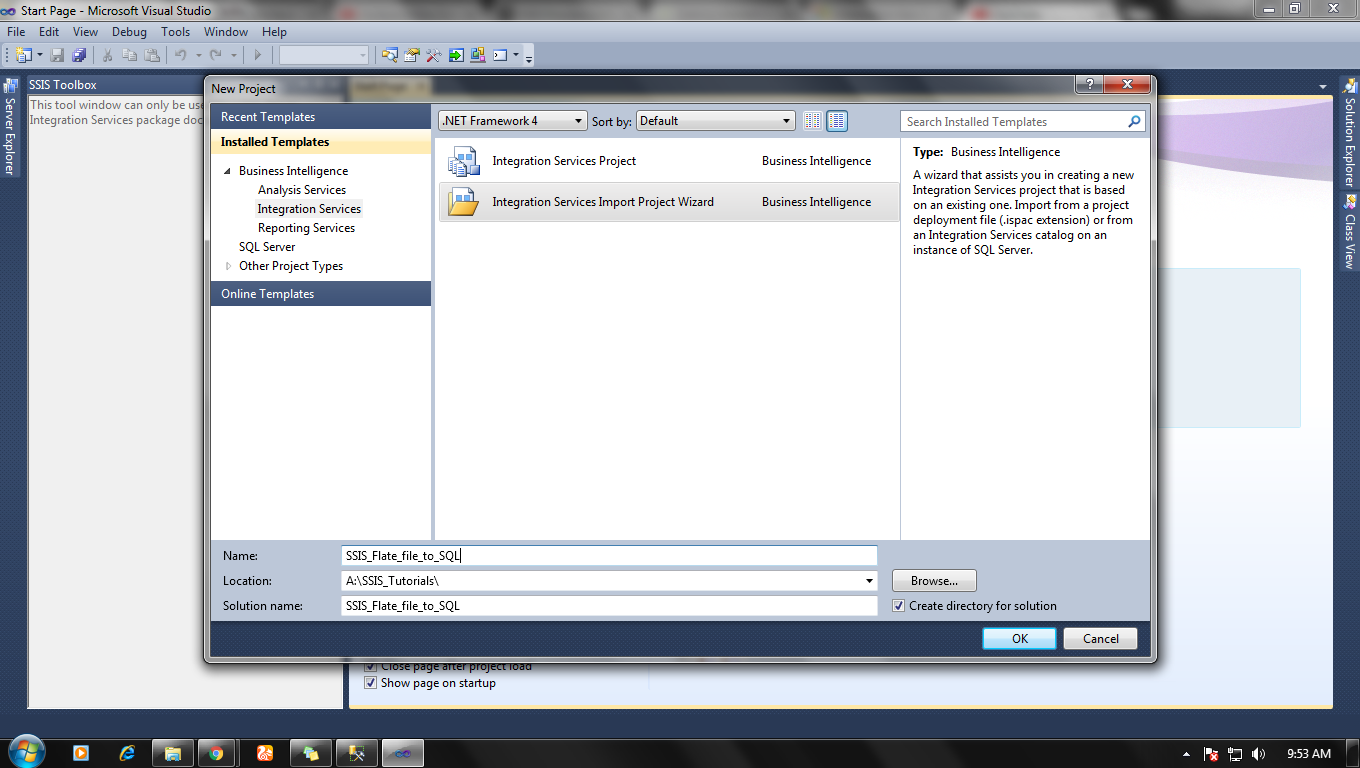
Task: Open toolbar options overflow arrow
Action: click(x=529, y=57)
